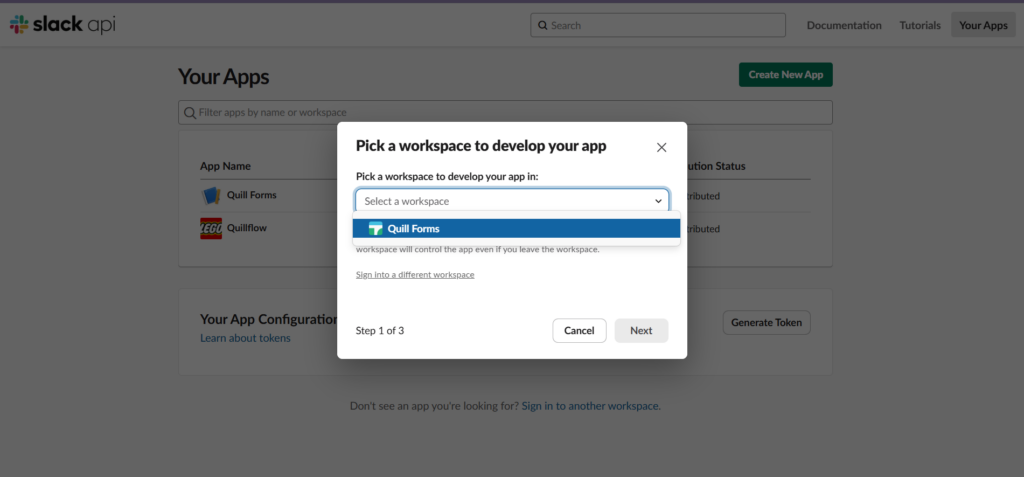Click the App Name column header
Screen dimensions: 1024x477
[x=225, y=166]
